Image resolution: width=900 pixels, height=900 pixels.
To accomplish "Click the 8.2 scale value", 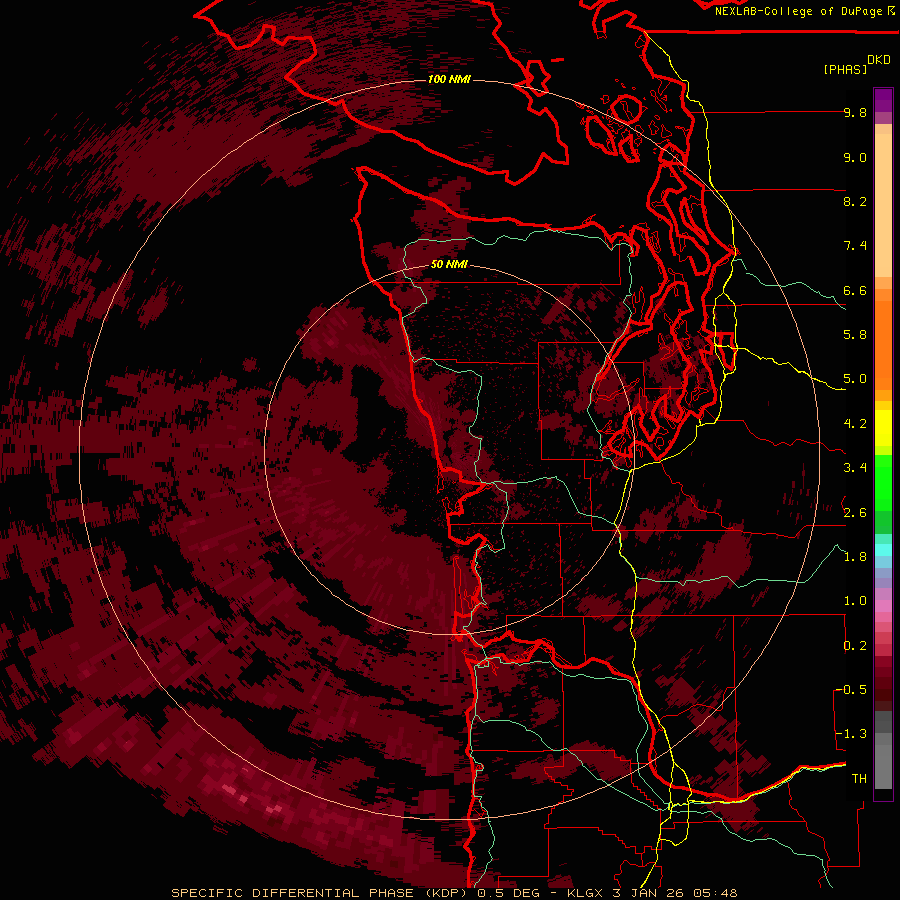I will [x=855, y=201].
